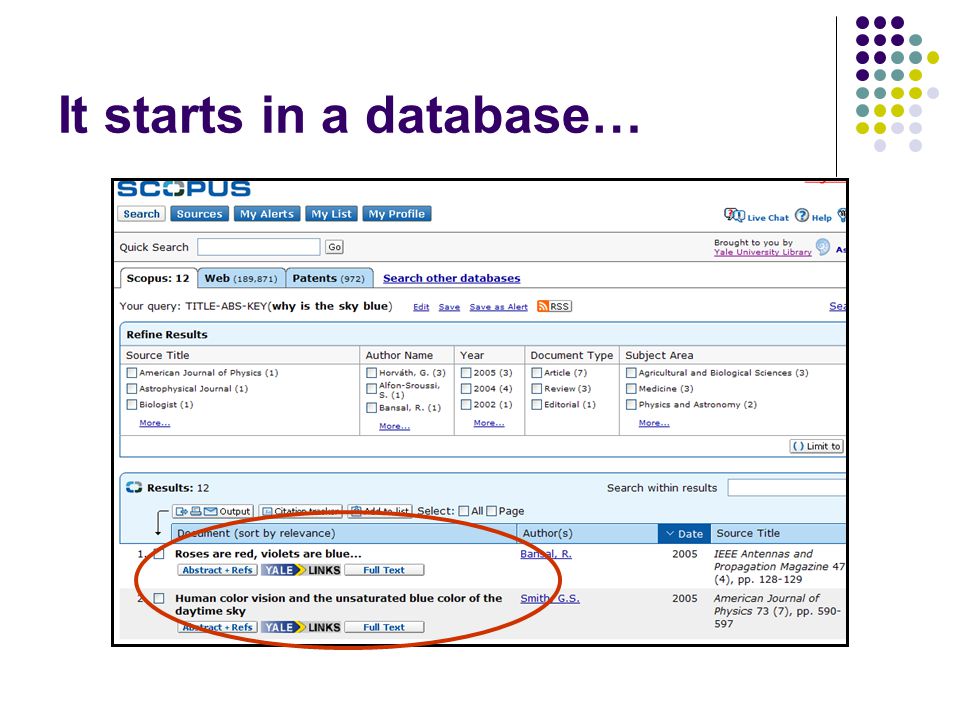Check Astrophysical Journal source filter
The image size is (960, 720).
coord(132,388)
